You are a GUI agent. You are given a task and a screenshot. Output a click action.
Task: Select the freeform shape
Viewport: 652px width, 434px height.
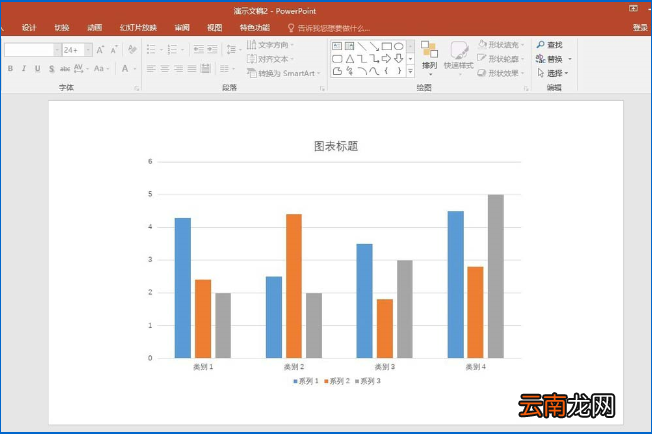(x=337, y=71)
